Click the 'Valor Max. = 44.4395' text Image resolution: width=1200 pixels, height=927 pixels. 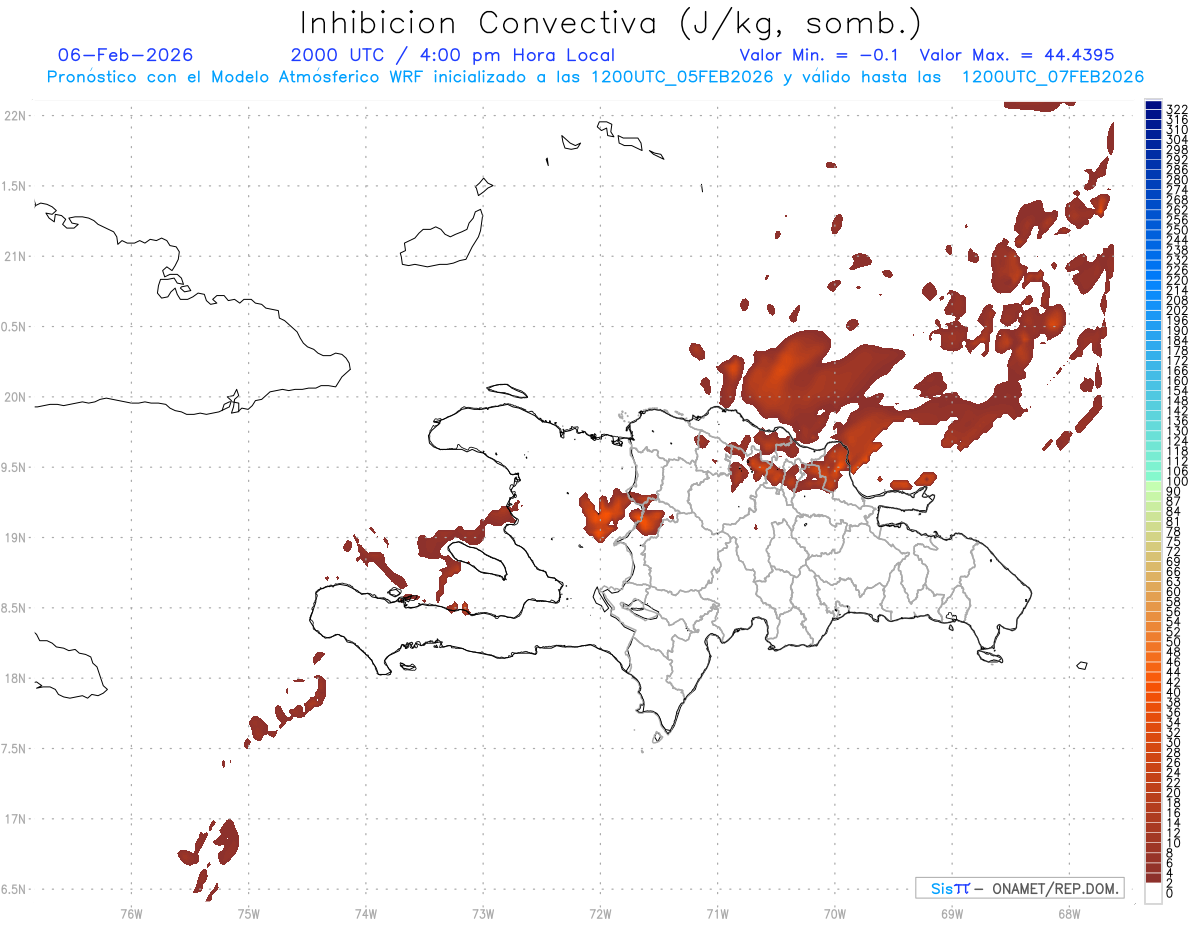tap(1016, 55)
